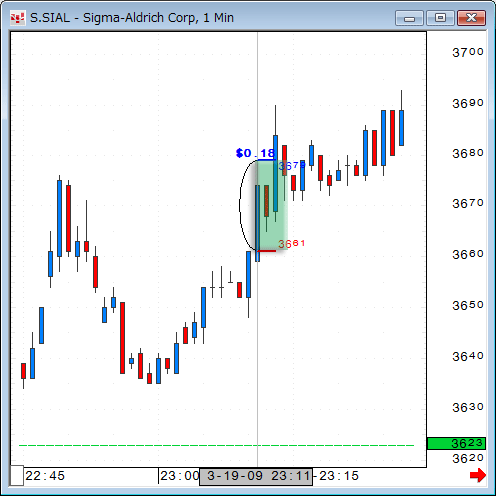
Task: Click the CQG chart icon in title bar
Action: click(17, 18)
